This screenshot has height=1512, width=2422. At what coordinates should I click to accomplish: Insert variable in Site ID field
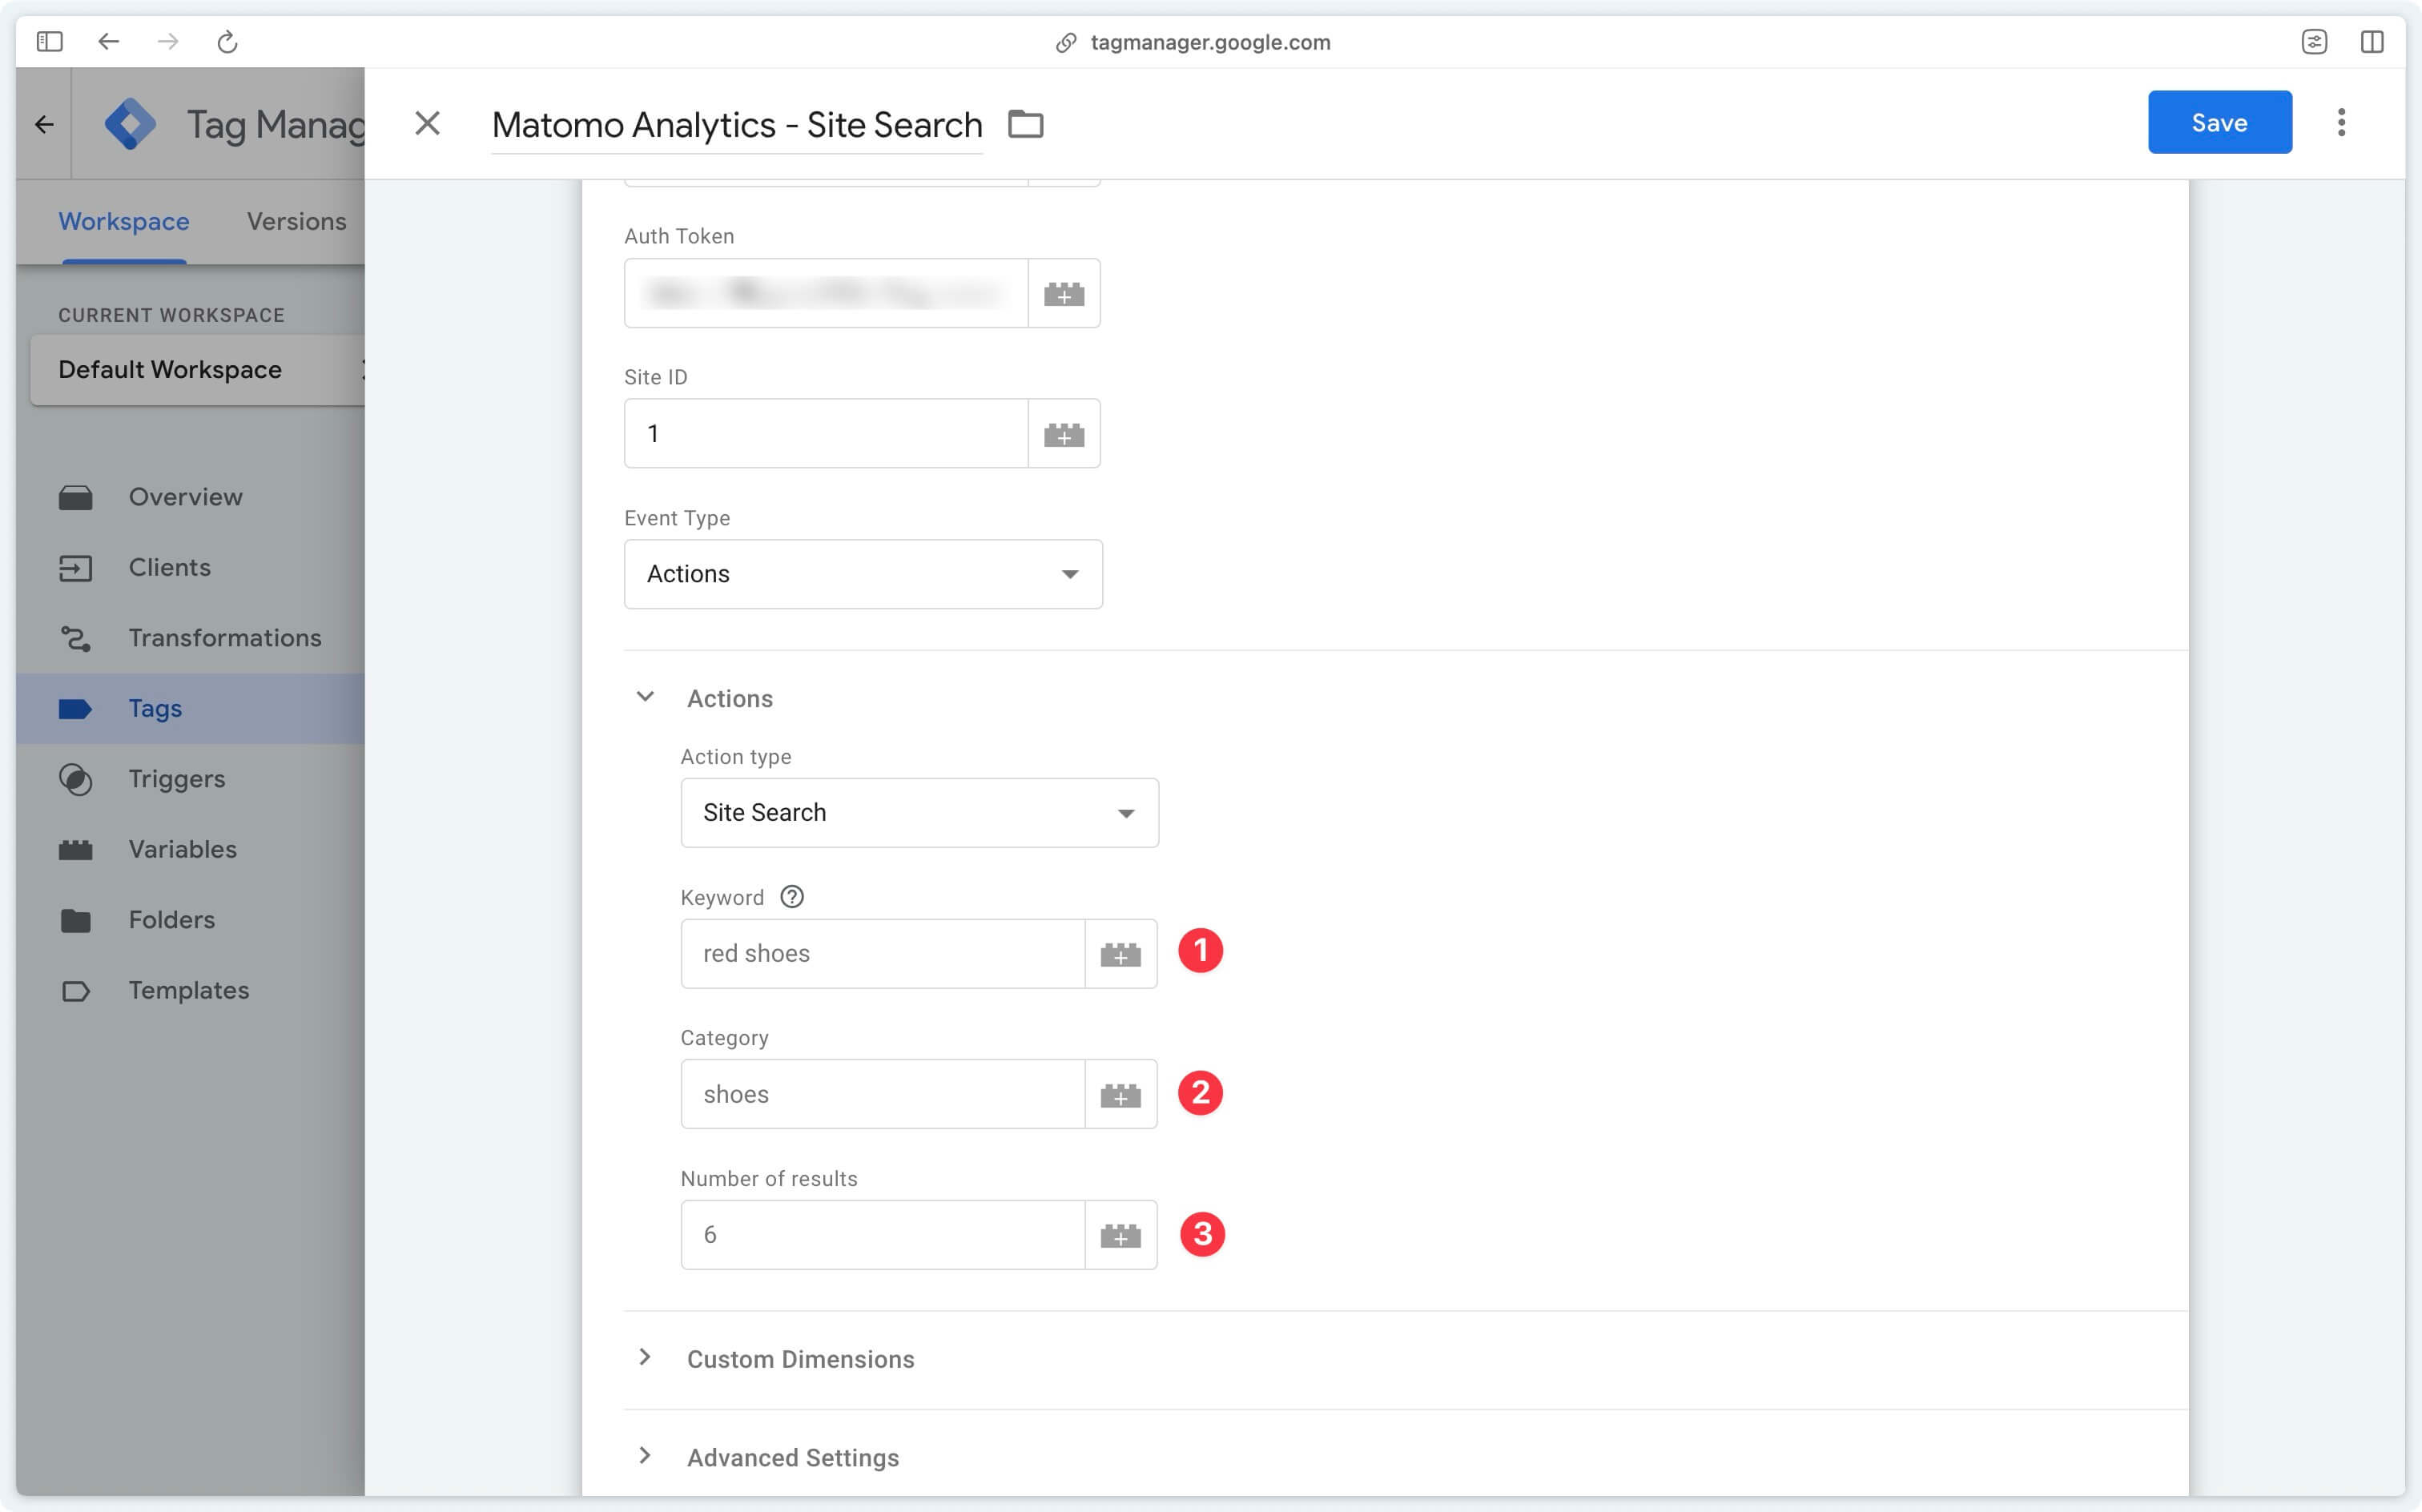(1064, 434)
